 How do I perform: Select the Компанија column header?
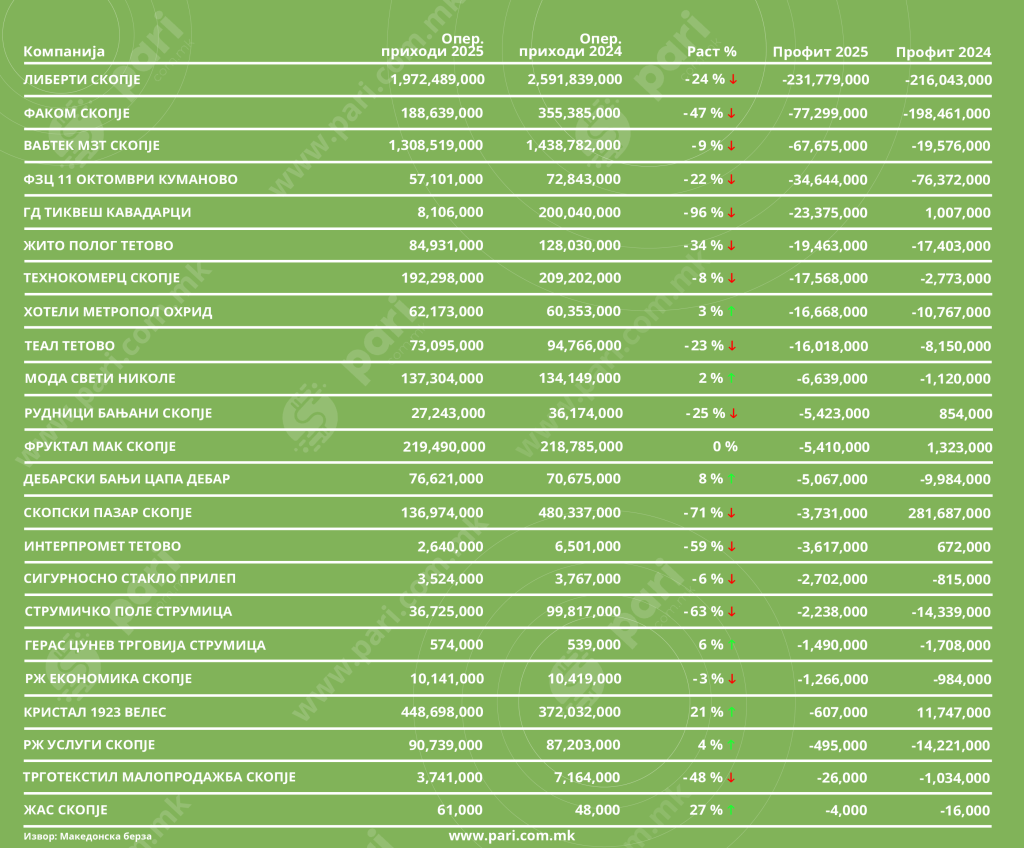click(x=63, y=52)
